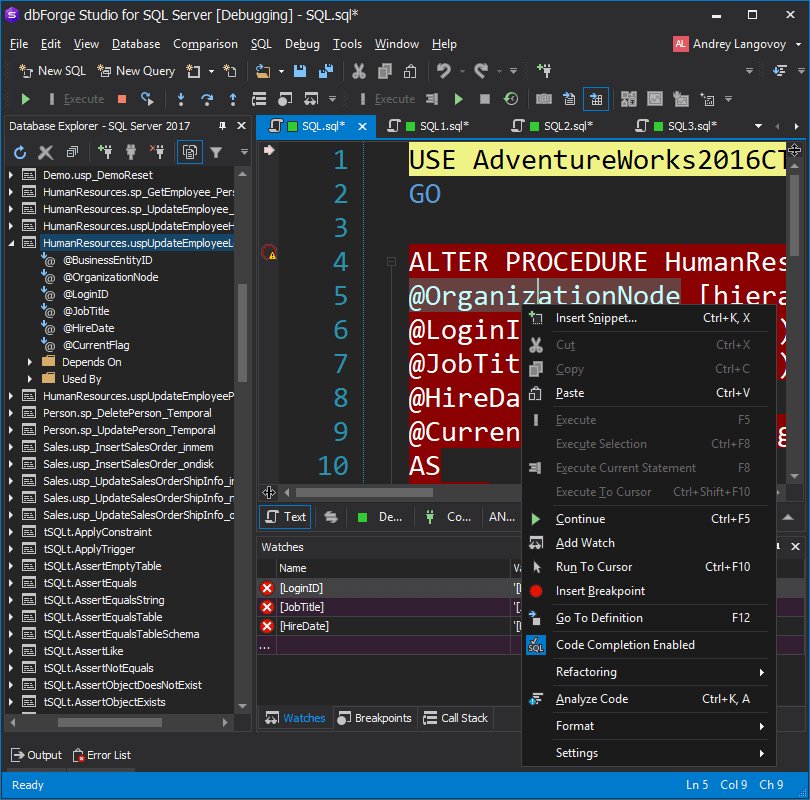Image resolution: width=810 pixels, height=800 pixels.
Task: Click the Database Explorer horizontal scrollbar thumb
Action: pyautogui.click(x=110, y=723)
